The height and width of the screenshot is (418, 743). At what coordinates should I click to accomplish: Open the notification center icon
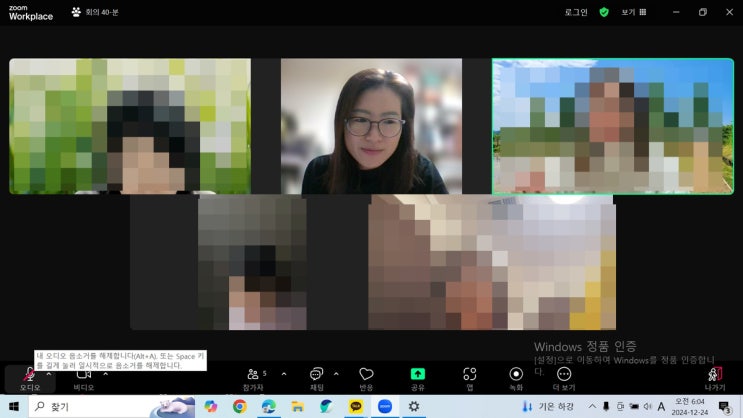point(725,407)
